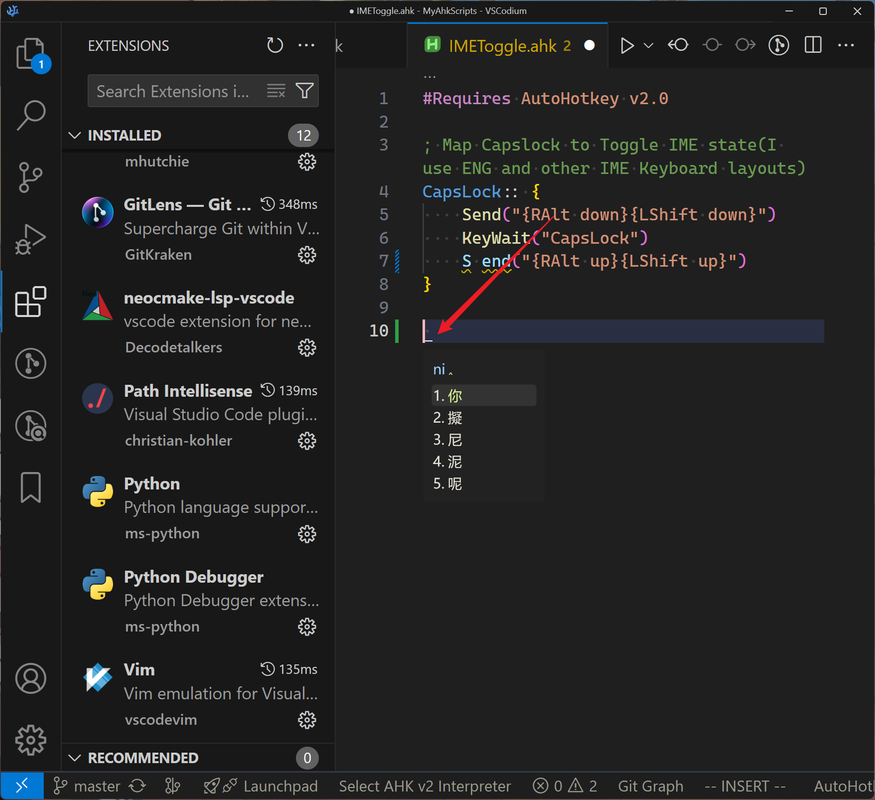Open Launchpad from status bar
The image size is (875, 800).
[x=260, y=786]
